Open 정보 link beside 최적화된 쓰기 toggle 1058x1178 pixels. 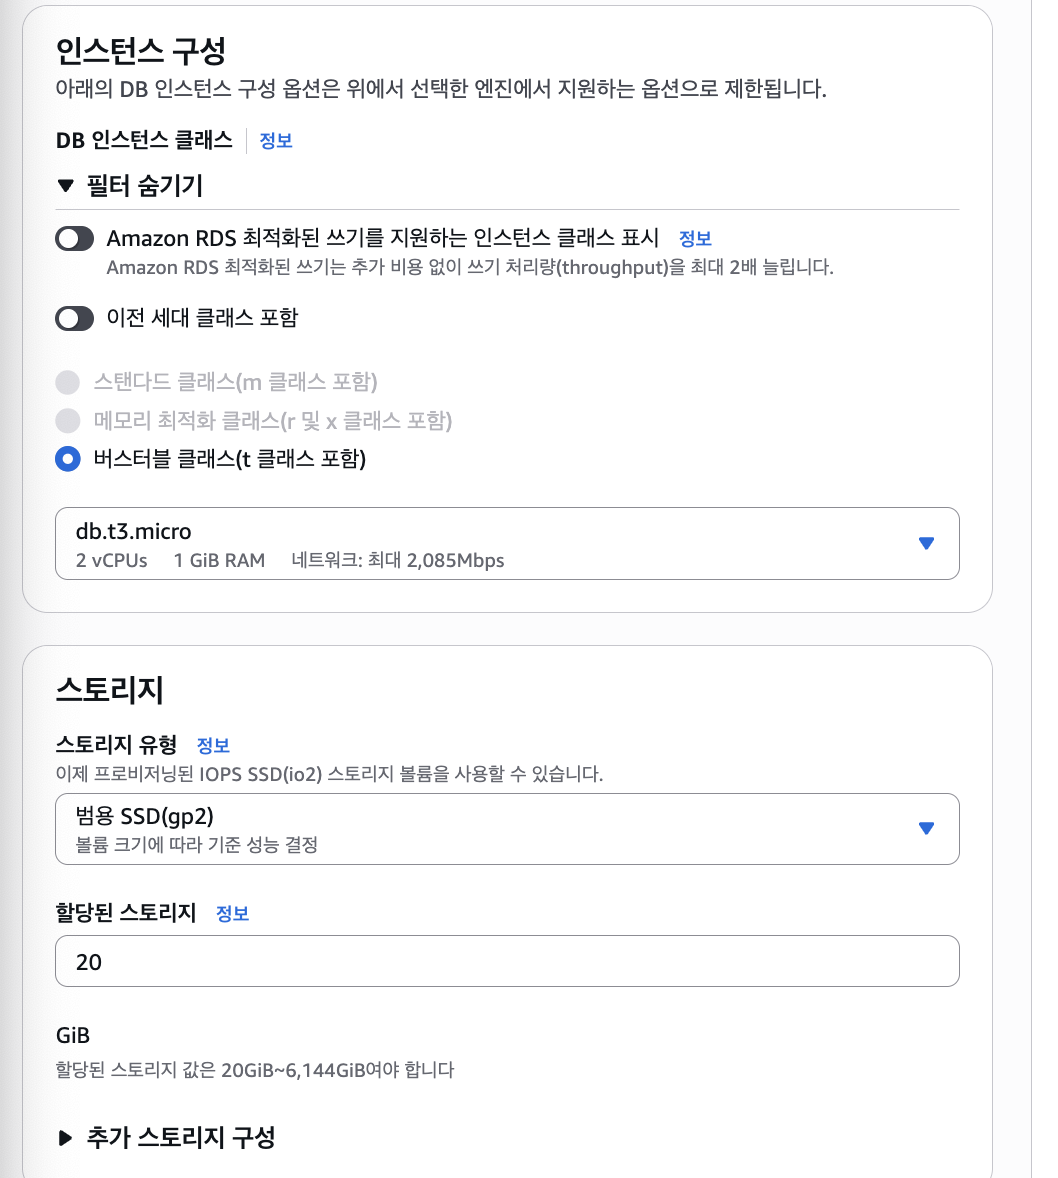point(695,239)
